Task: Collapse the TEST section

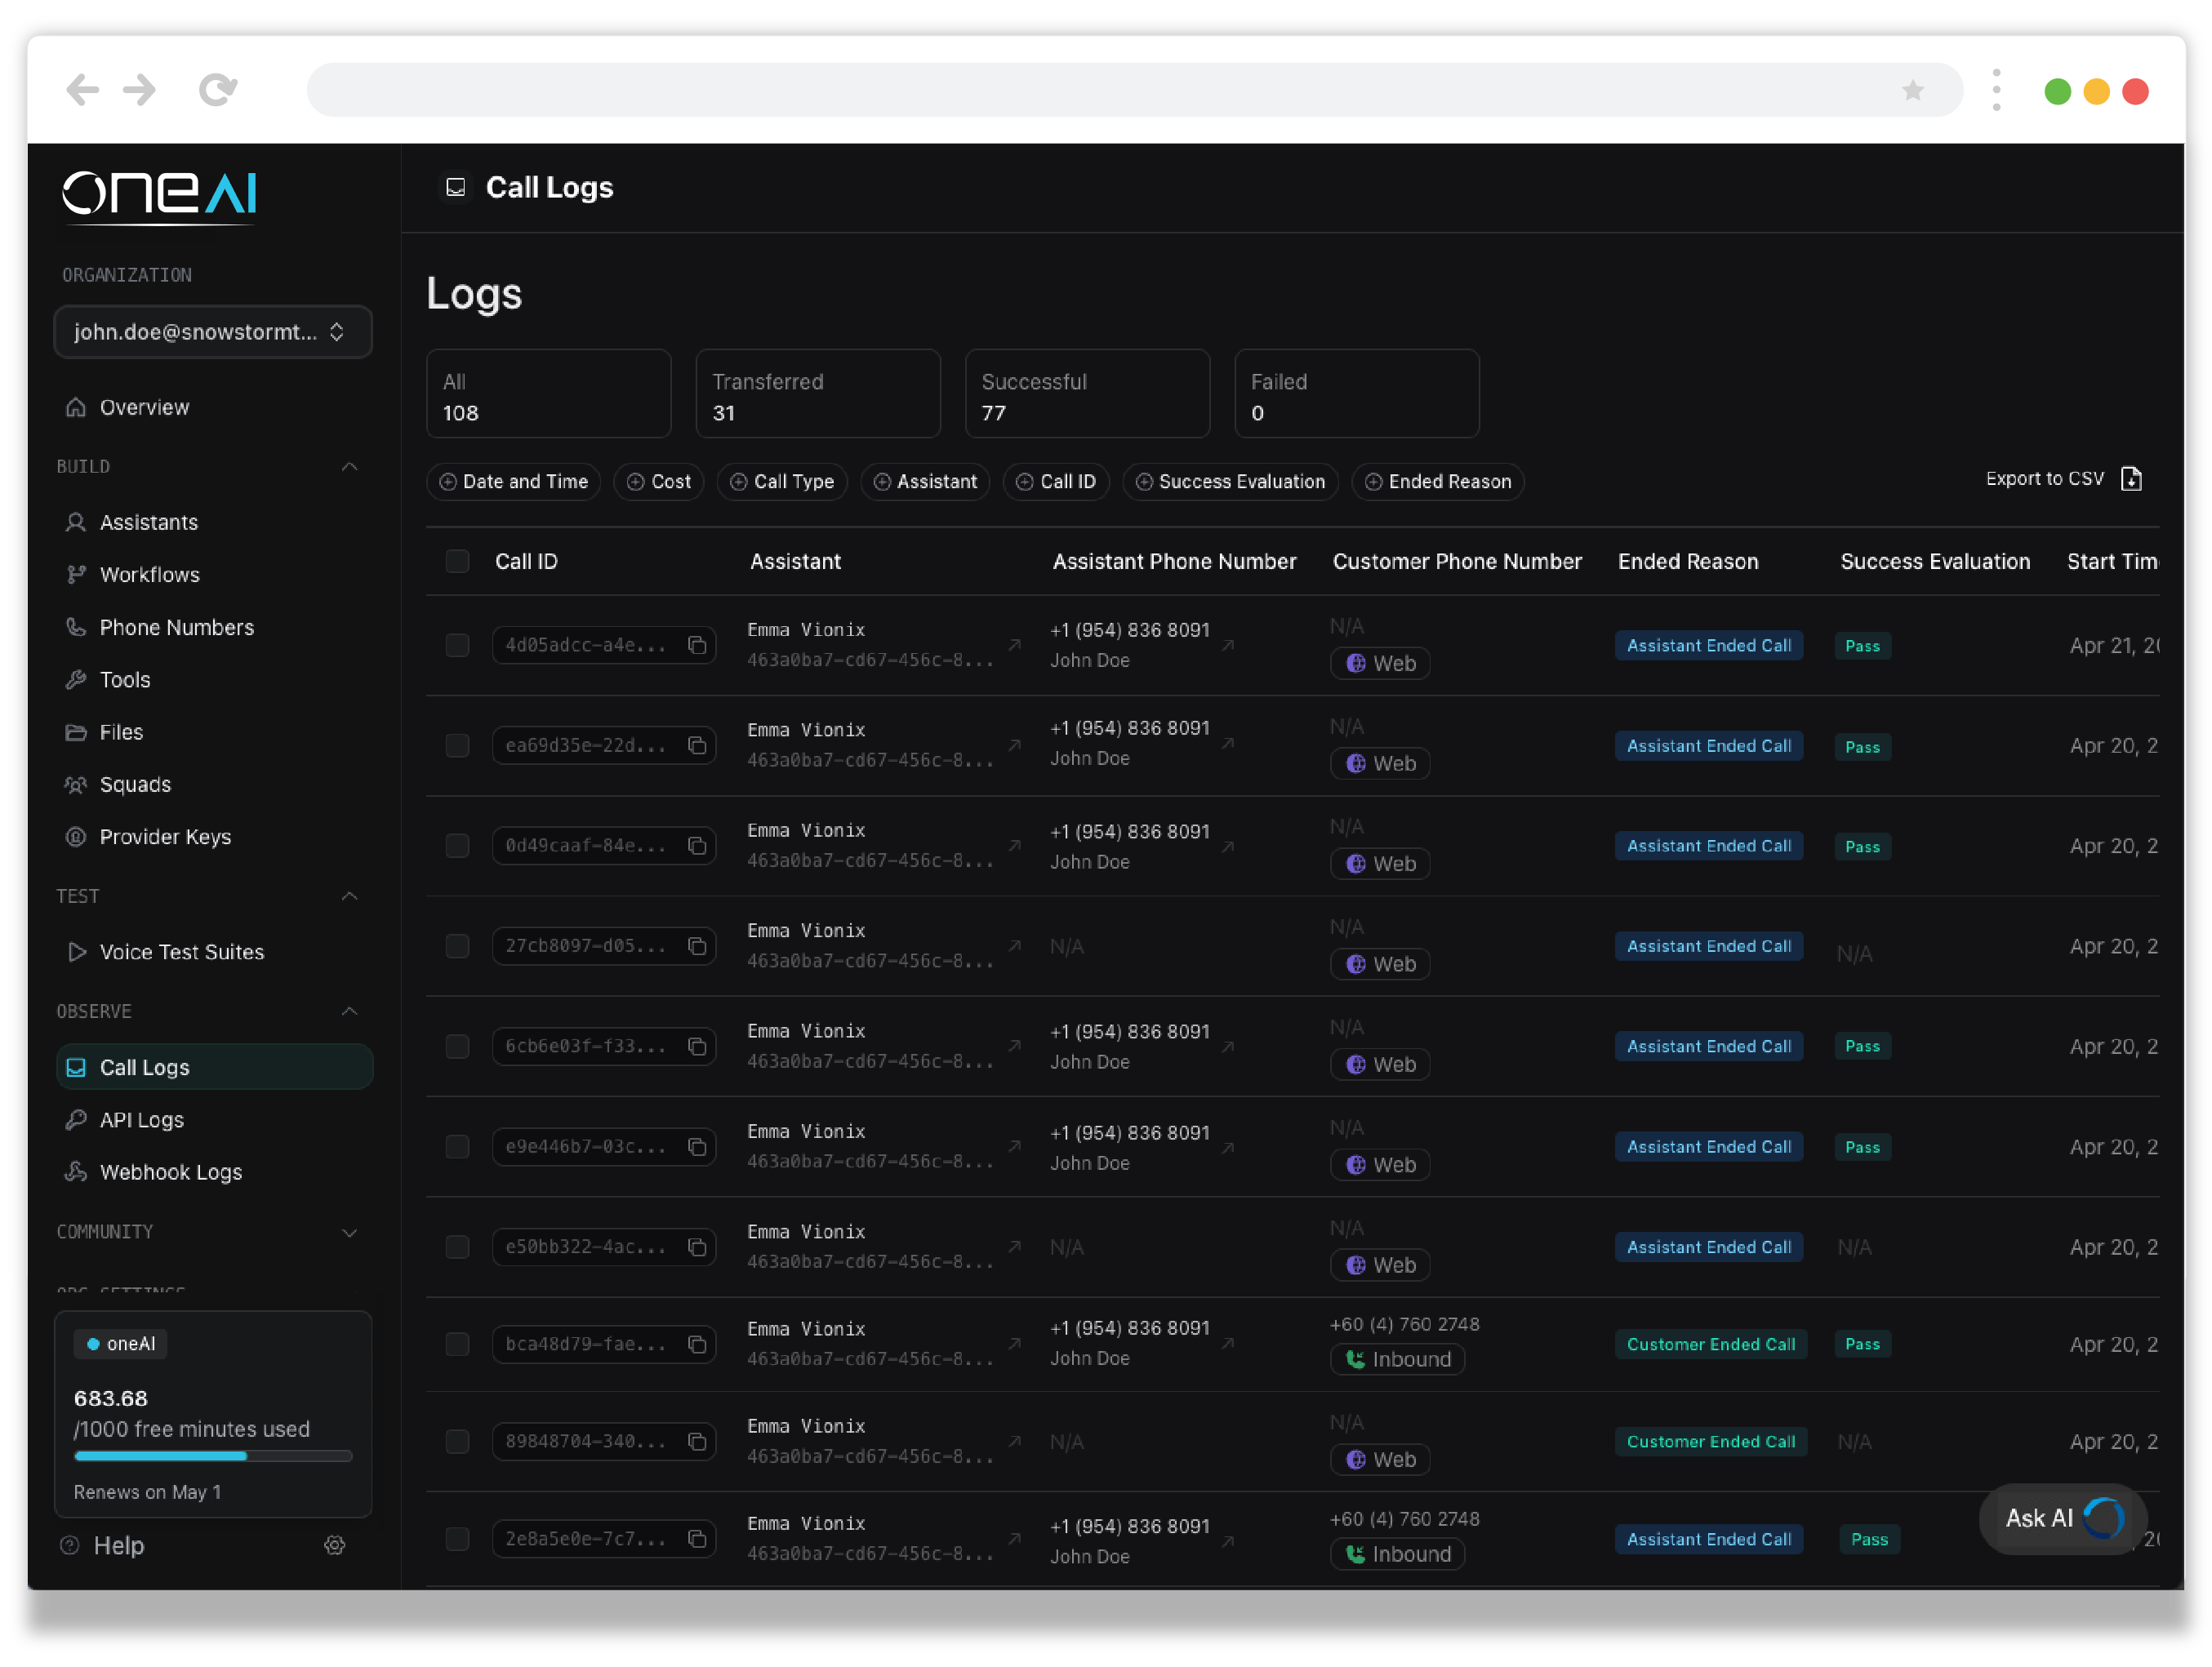Action: [x=349, y=896]
